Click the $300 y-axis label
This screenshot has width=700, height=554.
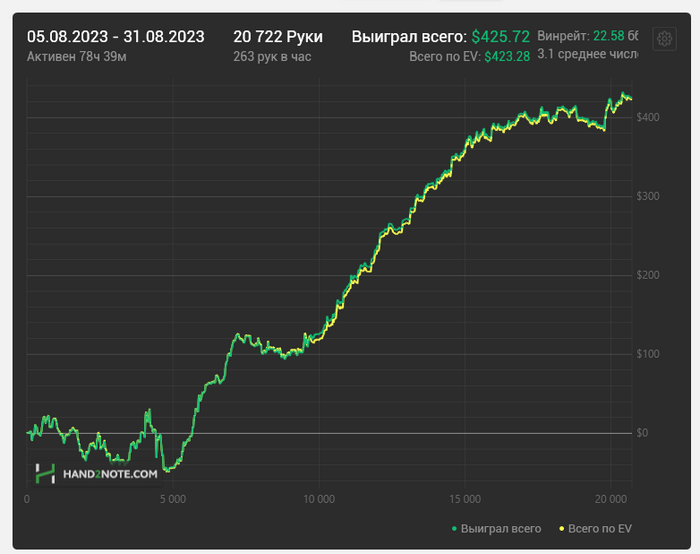648,196
